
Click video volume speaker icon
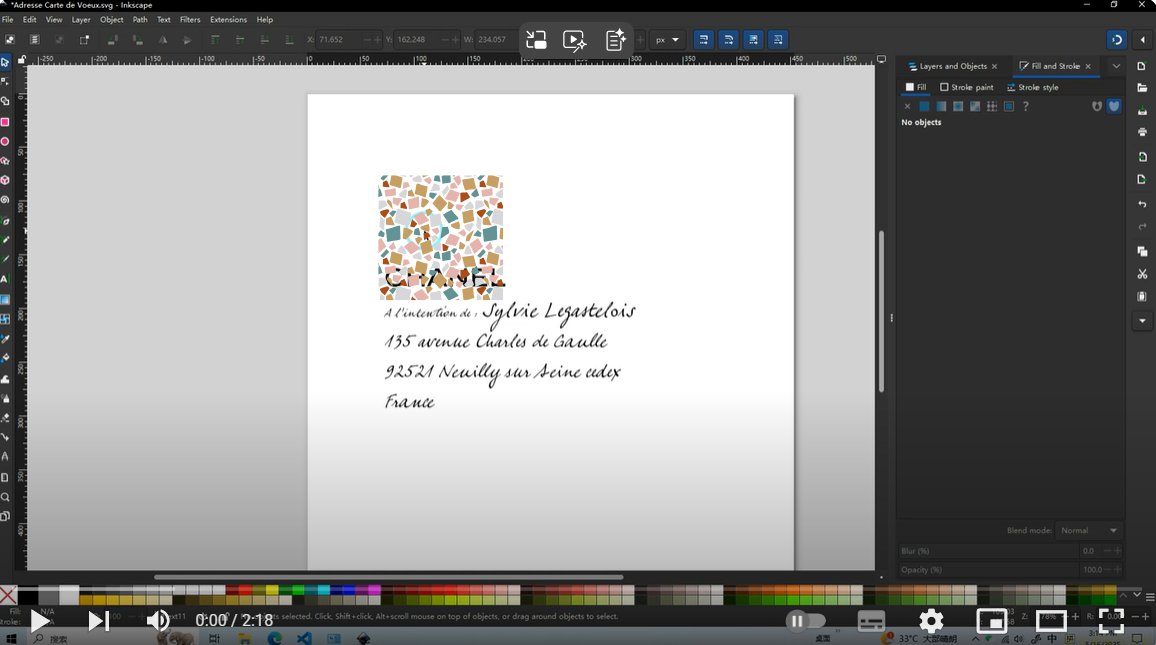pyautogui.click(x=158, y=621)
